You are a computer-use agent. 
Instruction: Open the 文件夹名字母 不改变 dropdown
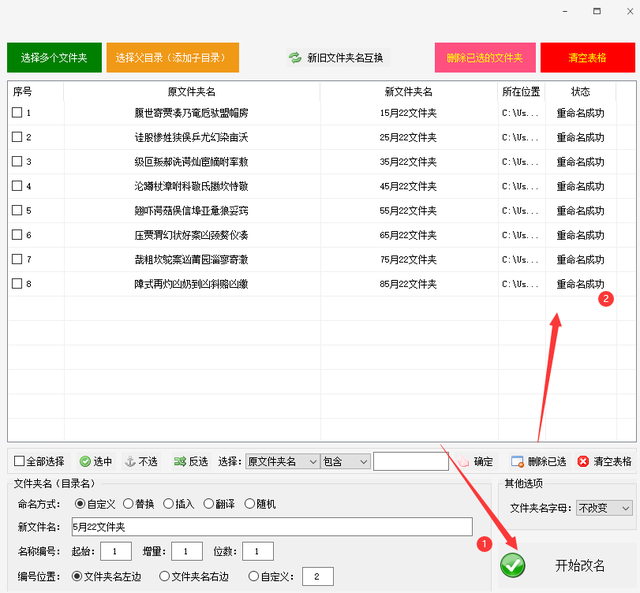click(604, 508)
